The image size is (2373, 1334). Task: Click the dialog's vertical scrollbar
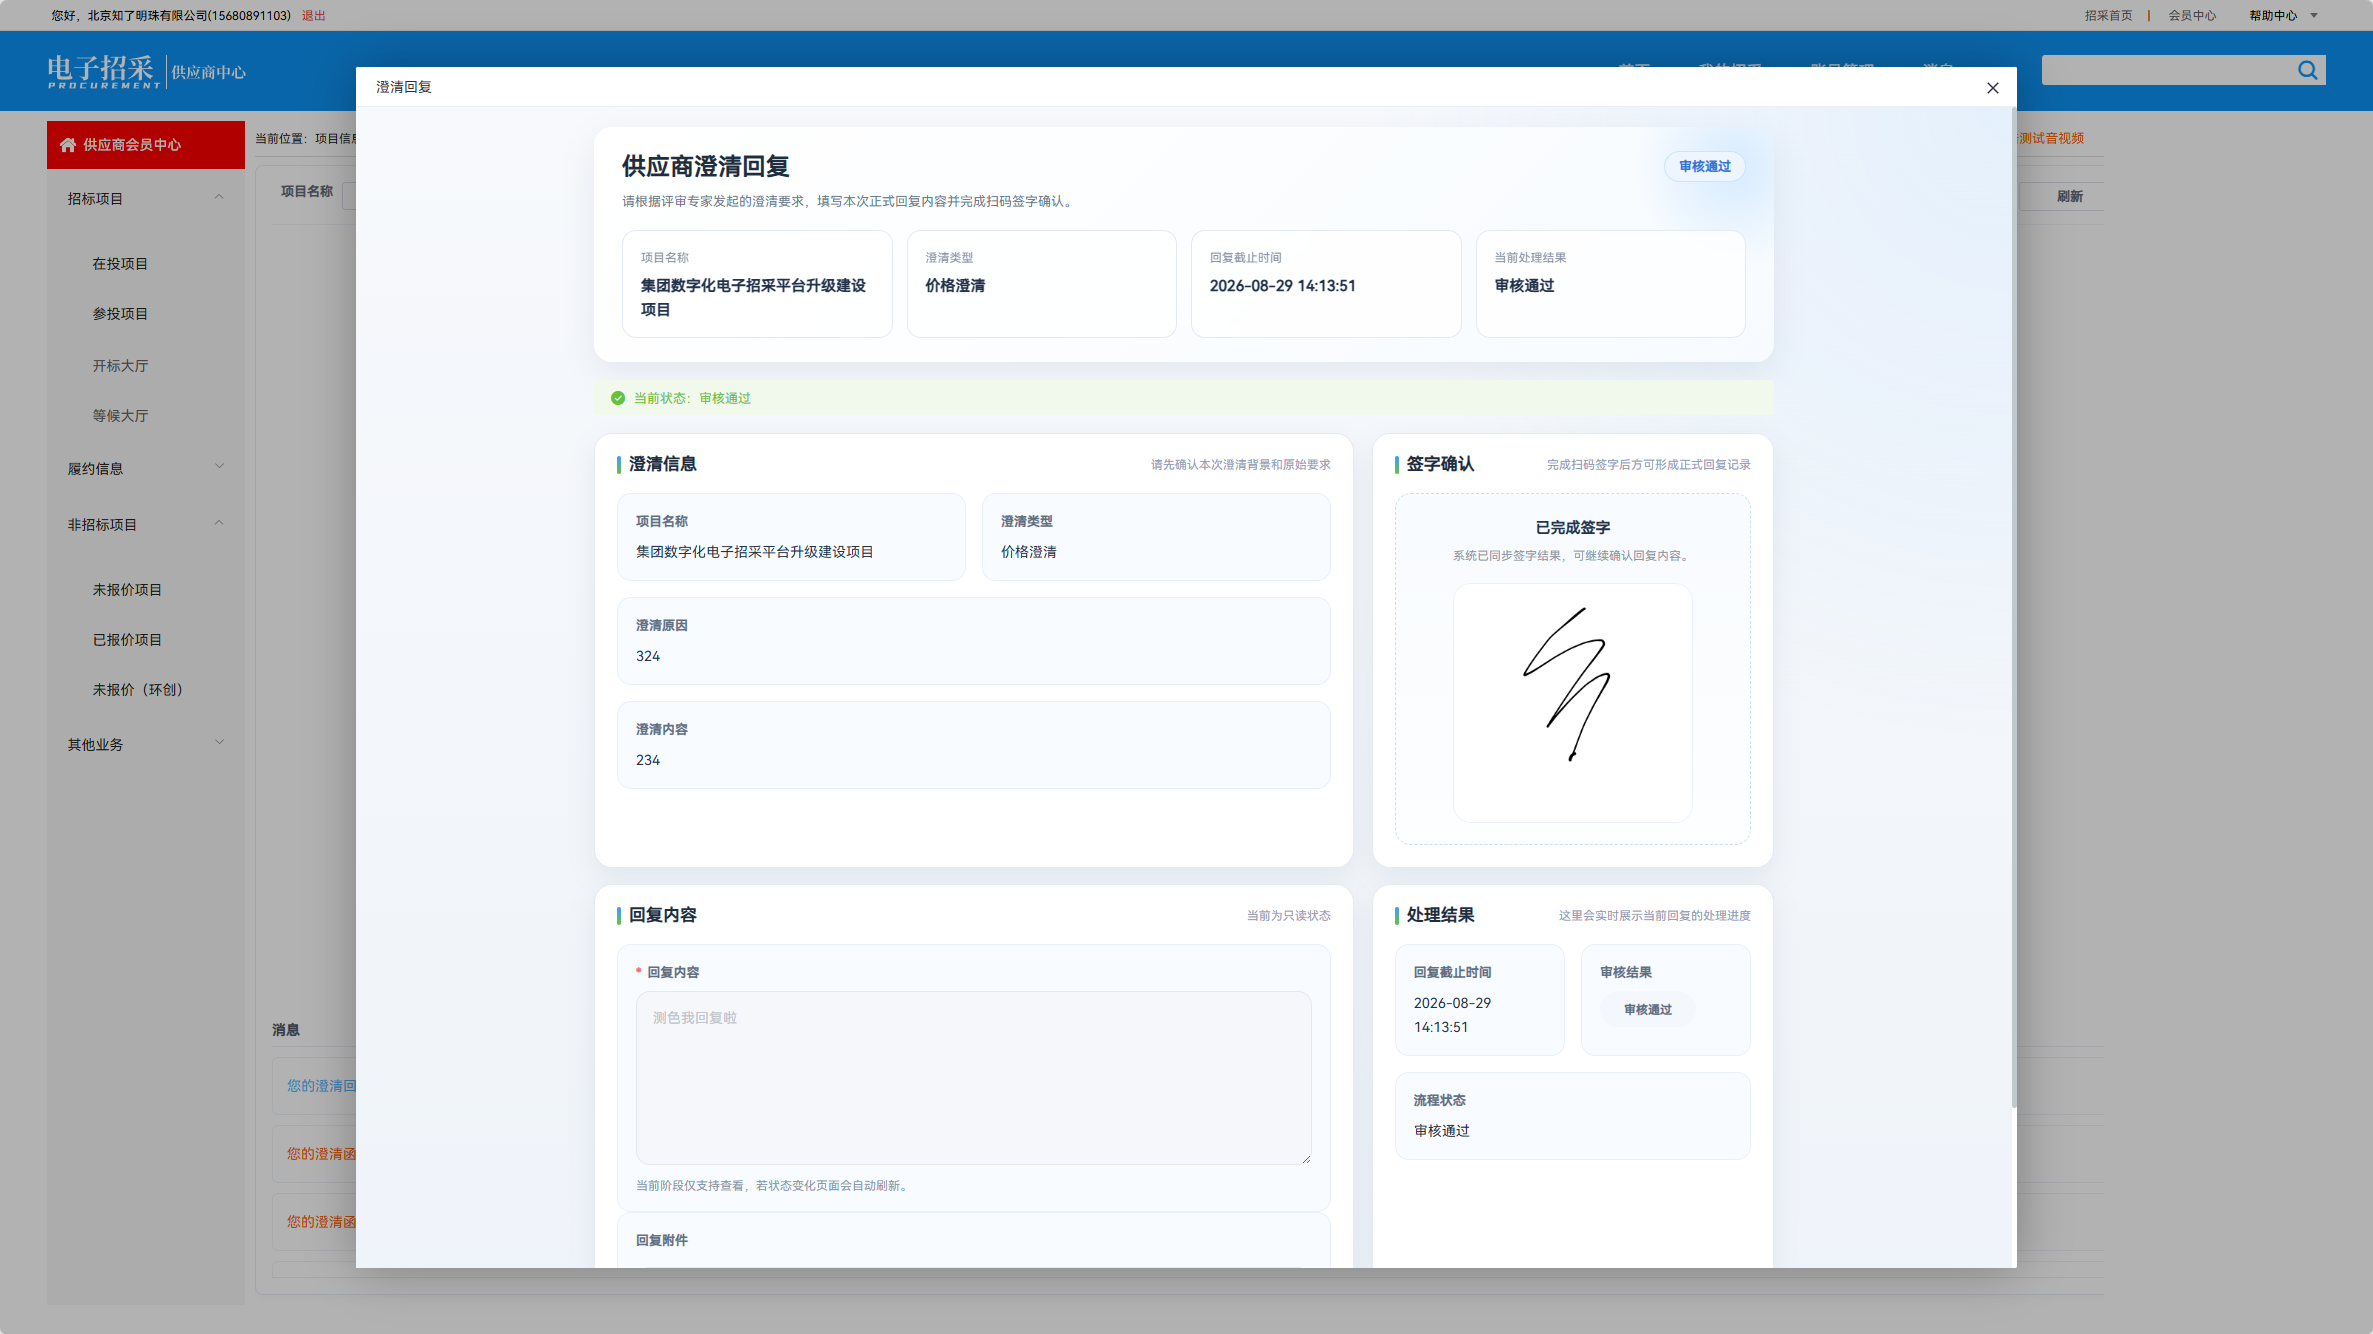(2014, 607)
